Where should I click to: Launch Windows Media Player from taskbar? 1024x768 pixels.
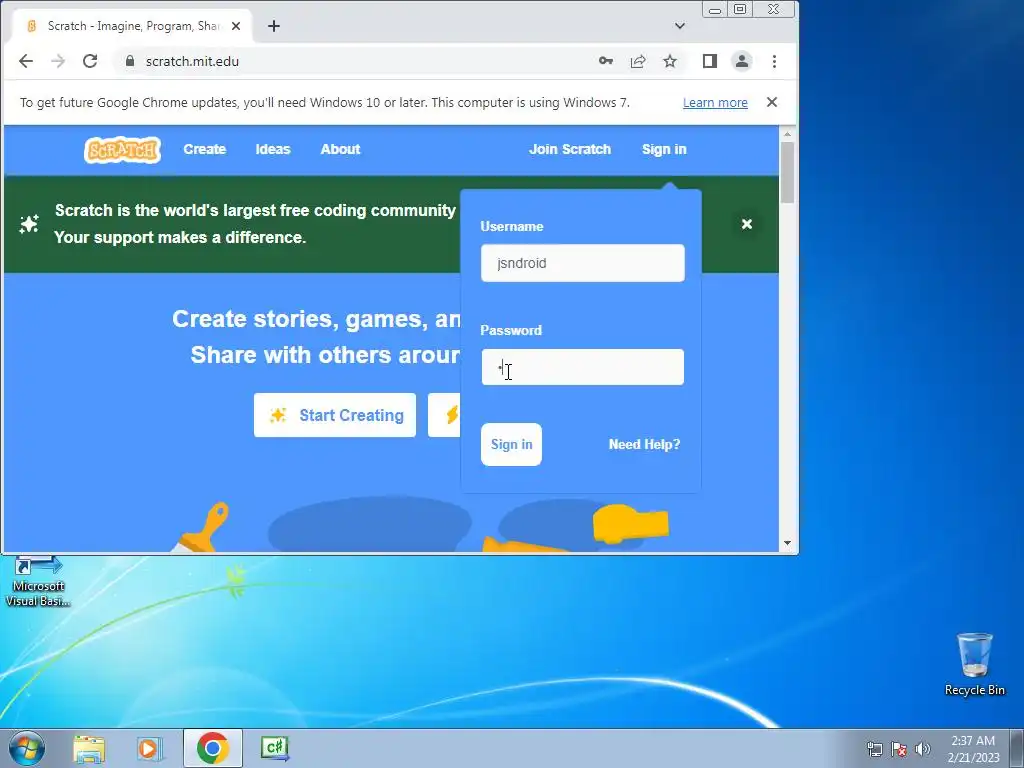point(150,749)
